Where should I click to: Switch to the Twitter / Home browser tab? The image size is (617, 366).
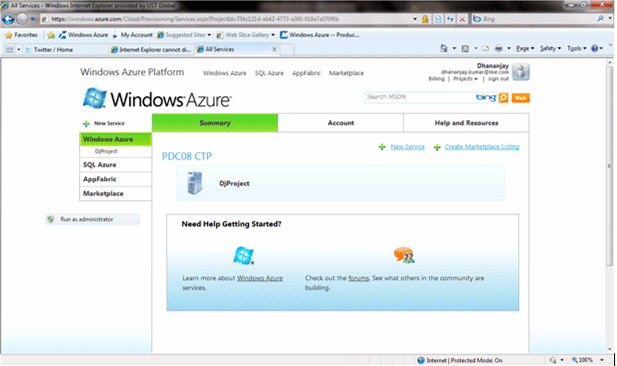click(65, 49)
